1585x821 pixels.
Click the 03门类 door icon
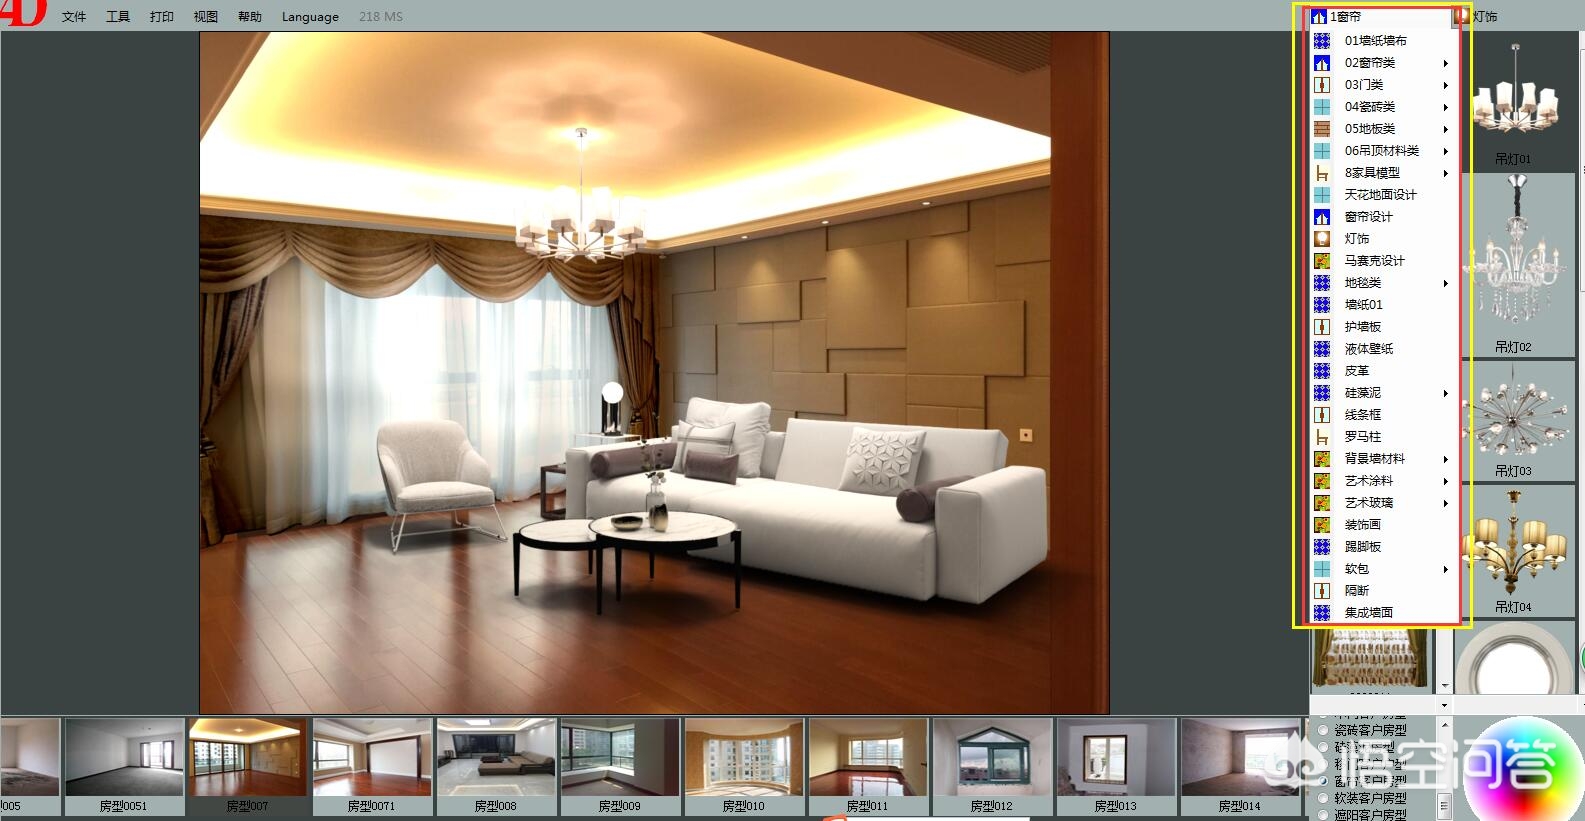point(1321,85)
